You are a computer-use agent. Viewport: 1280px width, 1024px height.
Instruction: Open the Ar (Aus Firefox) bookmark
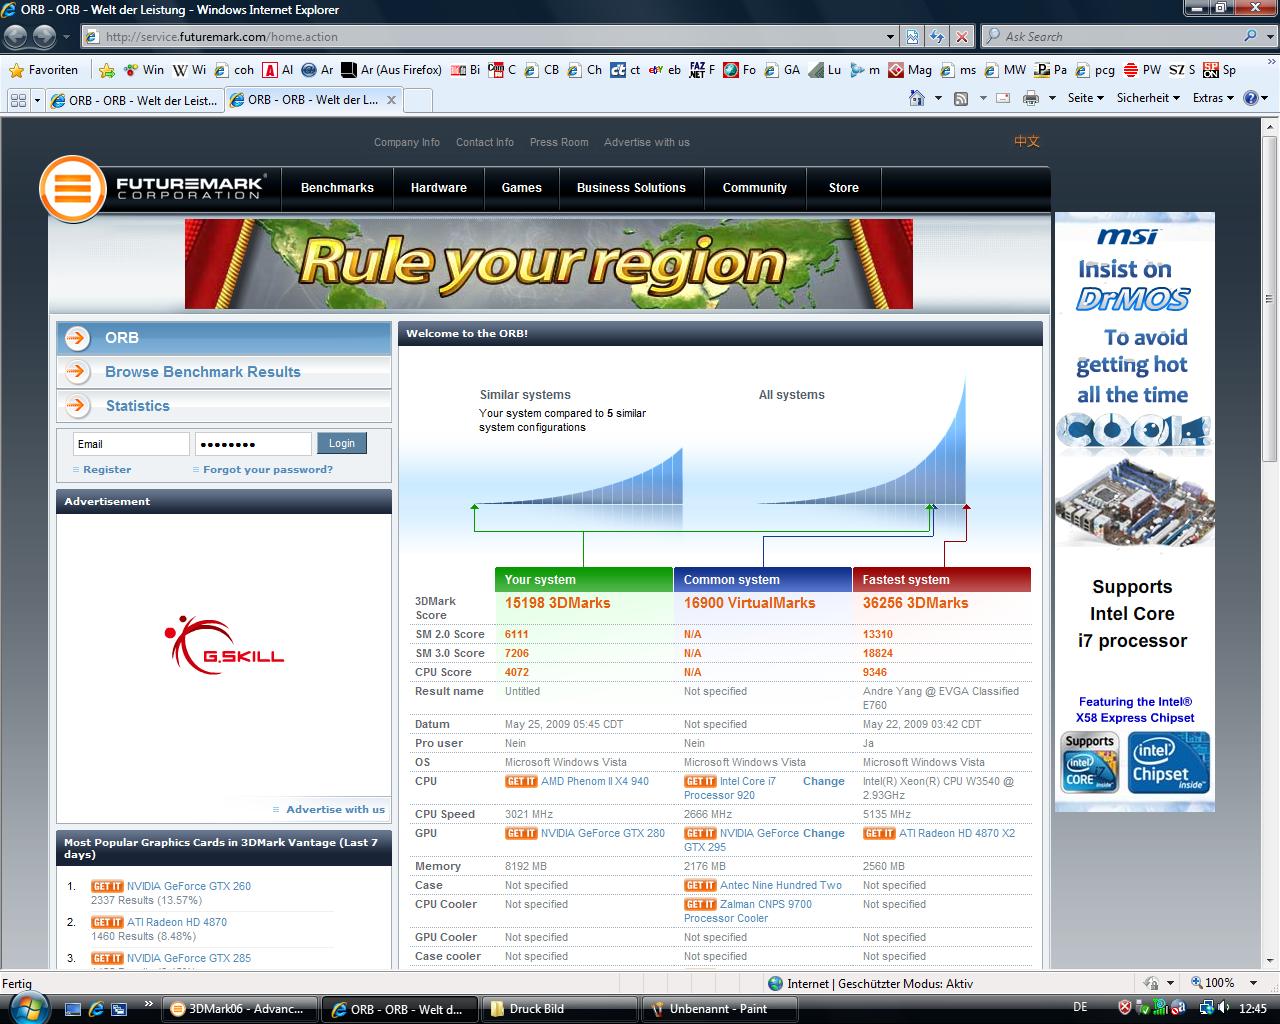391,70
